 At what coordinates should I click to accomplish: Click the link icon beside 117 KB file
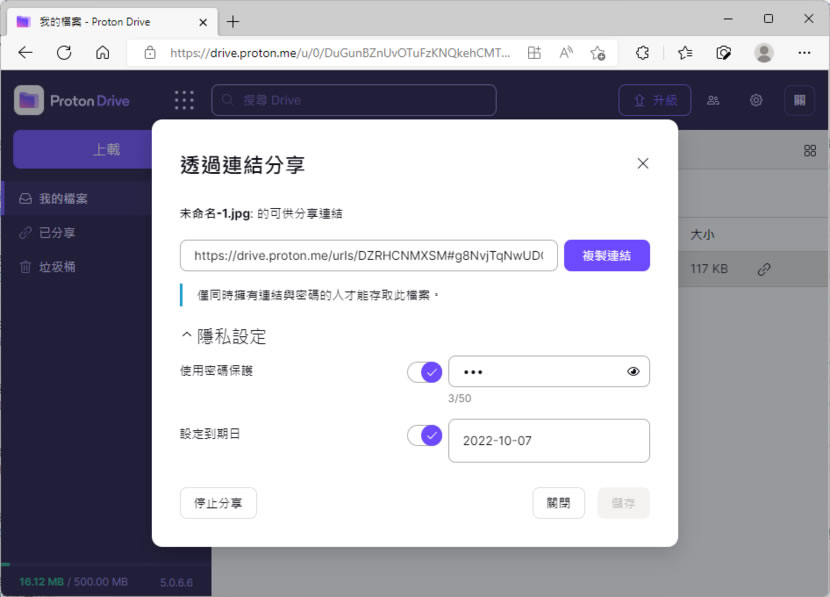[x=764, y=269]
